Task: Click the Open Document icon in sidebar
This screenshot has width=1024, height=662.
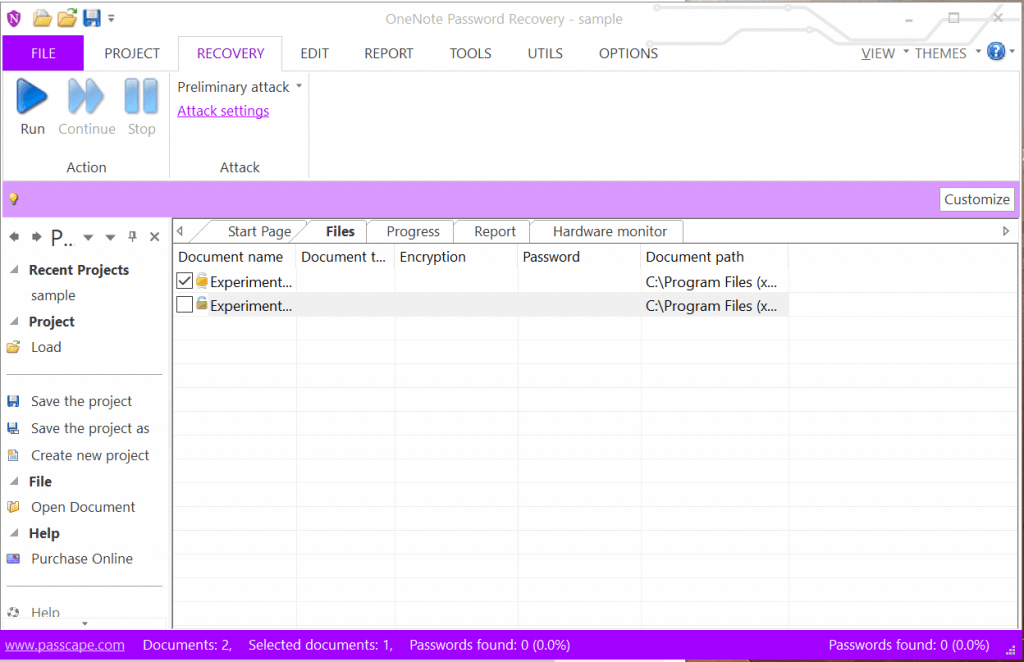Action: click(15, 507)
